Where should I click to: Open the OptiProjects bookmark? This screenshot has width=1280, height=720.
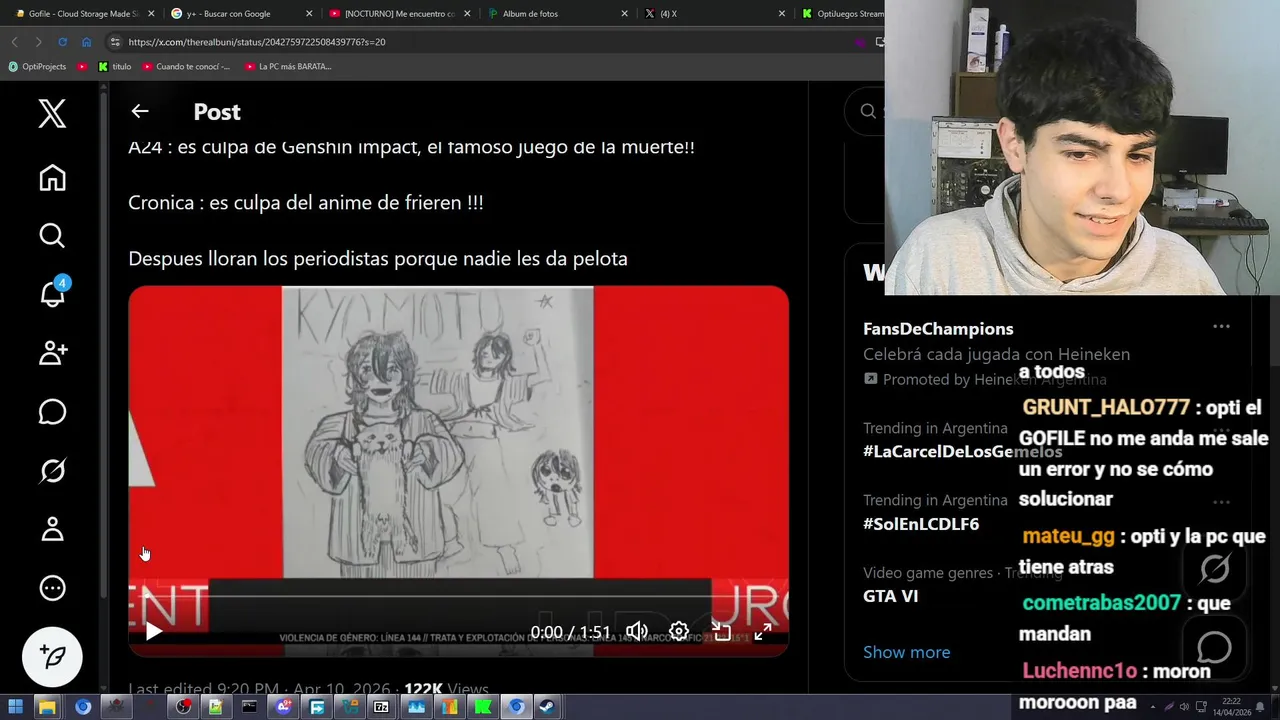pos(37,67)
